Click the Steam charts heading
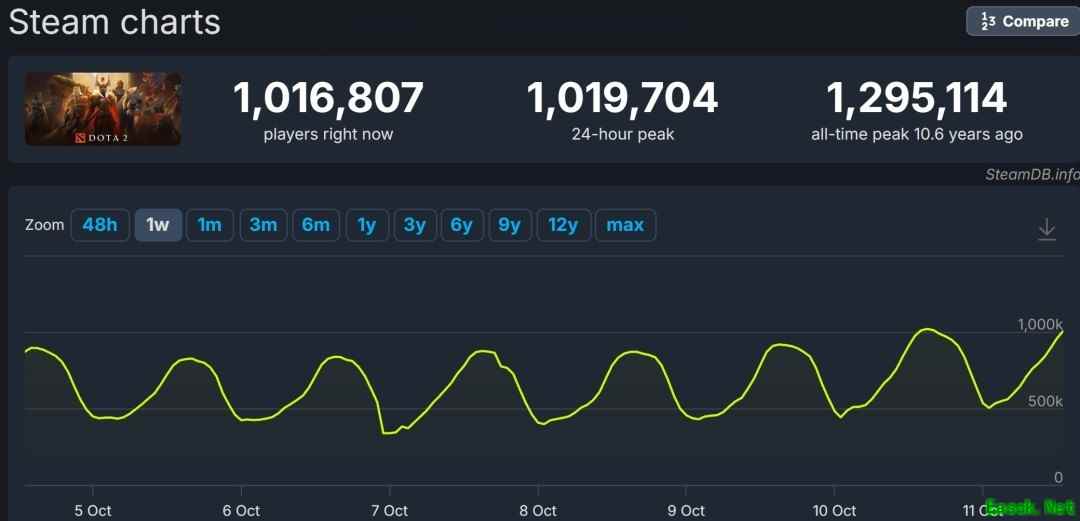1080x521 pixels. point(114,21)
